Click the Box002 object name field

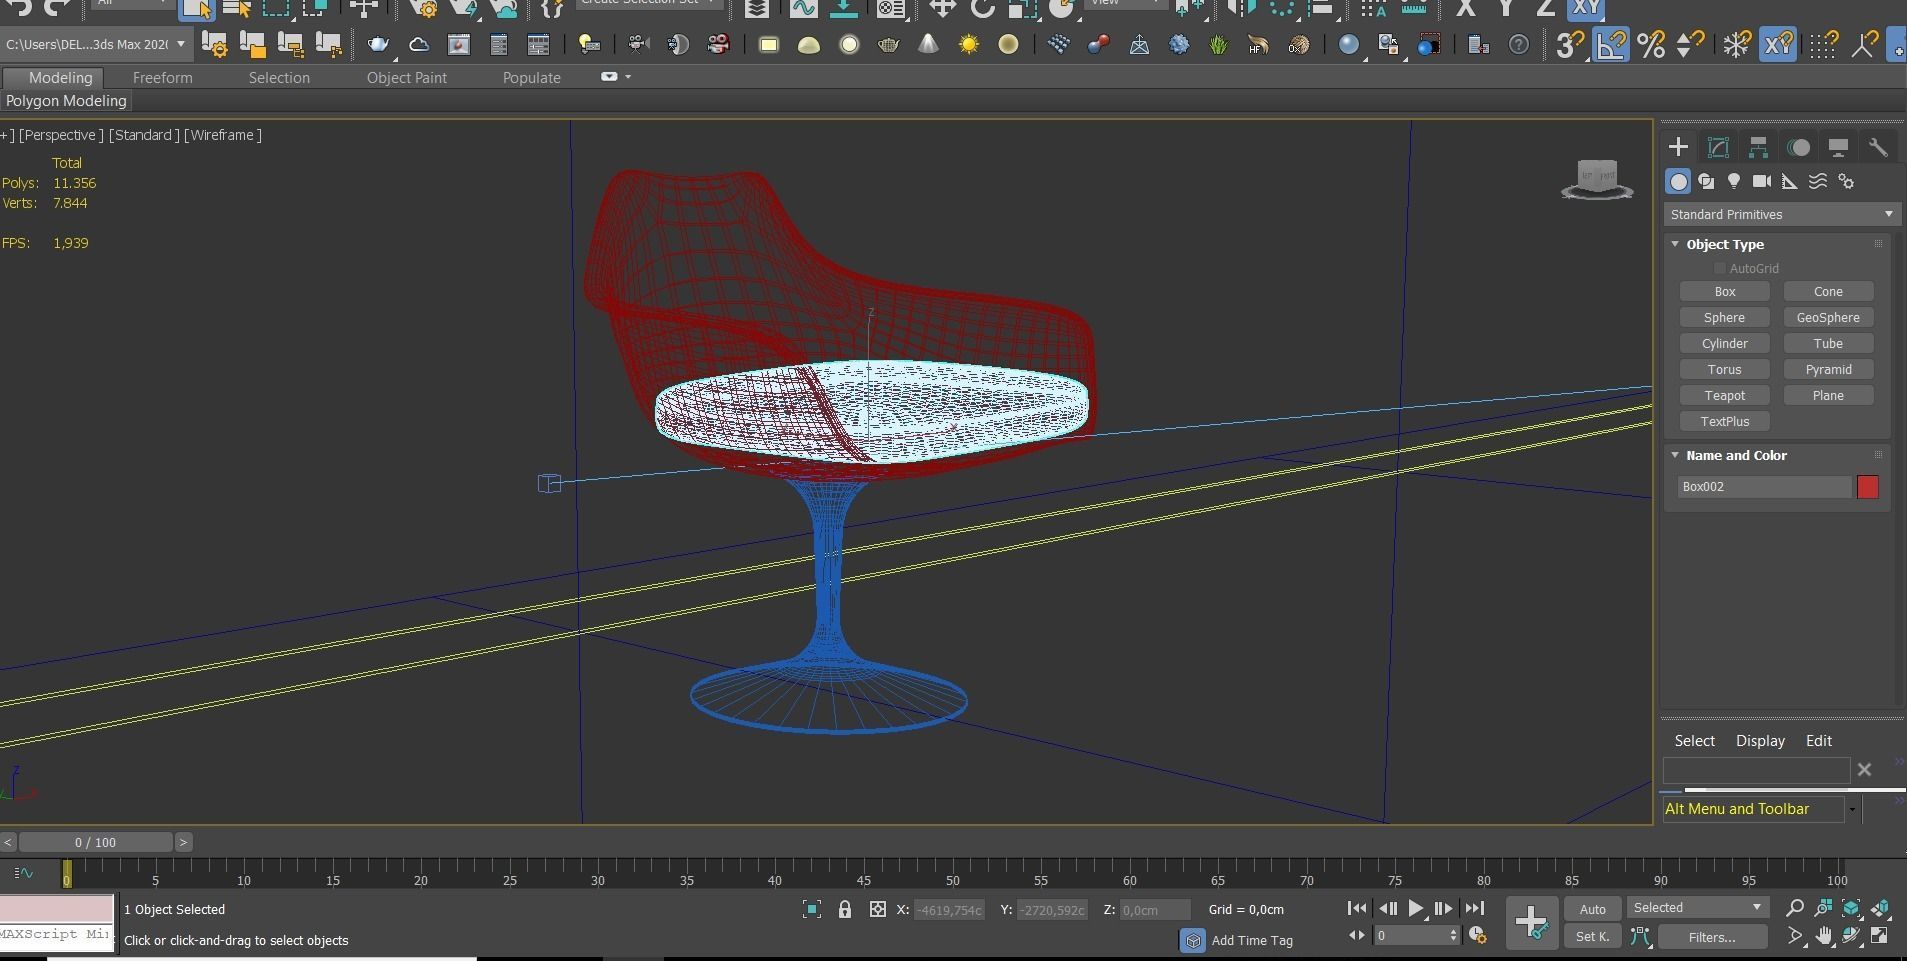1764,487
